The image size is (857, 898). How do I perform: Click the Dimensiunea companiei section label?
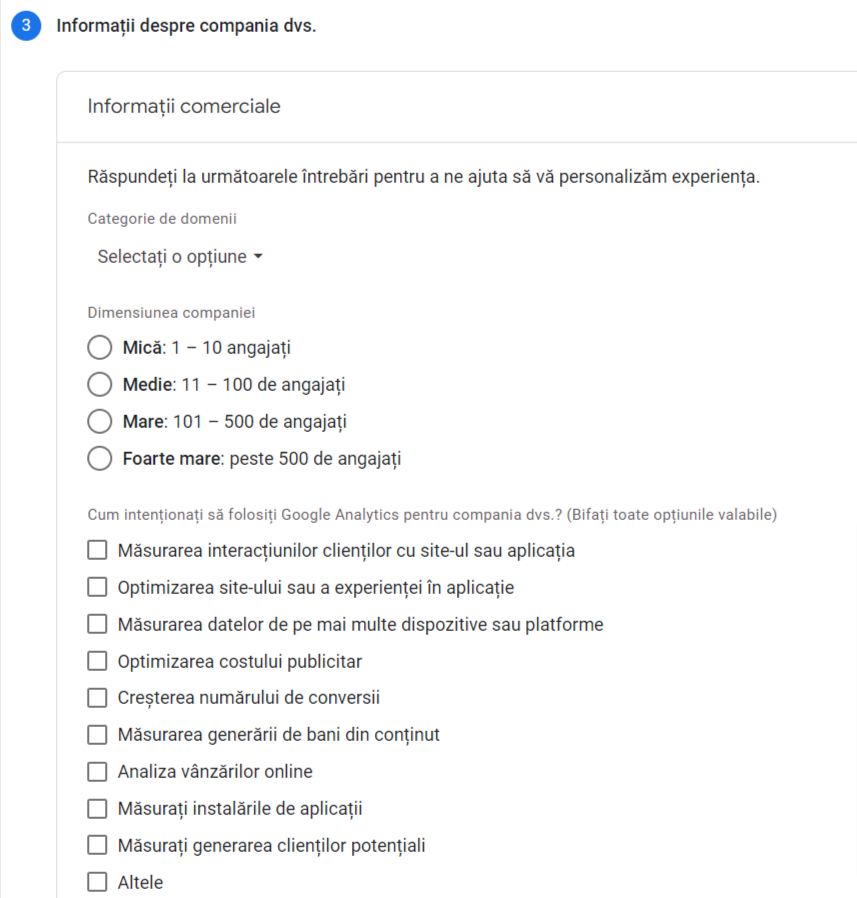coord(171,312)
